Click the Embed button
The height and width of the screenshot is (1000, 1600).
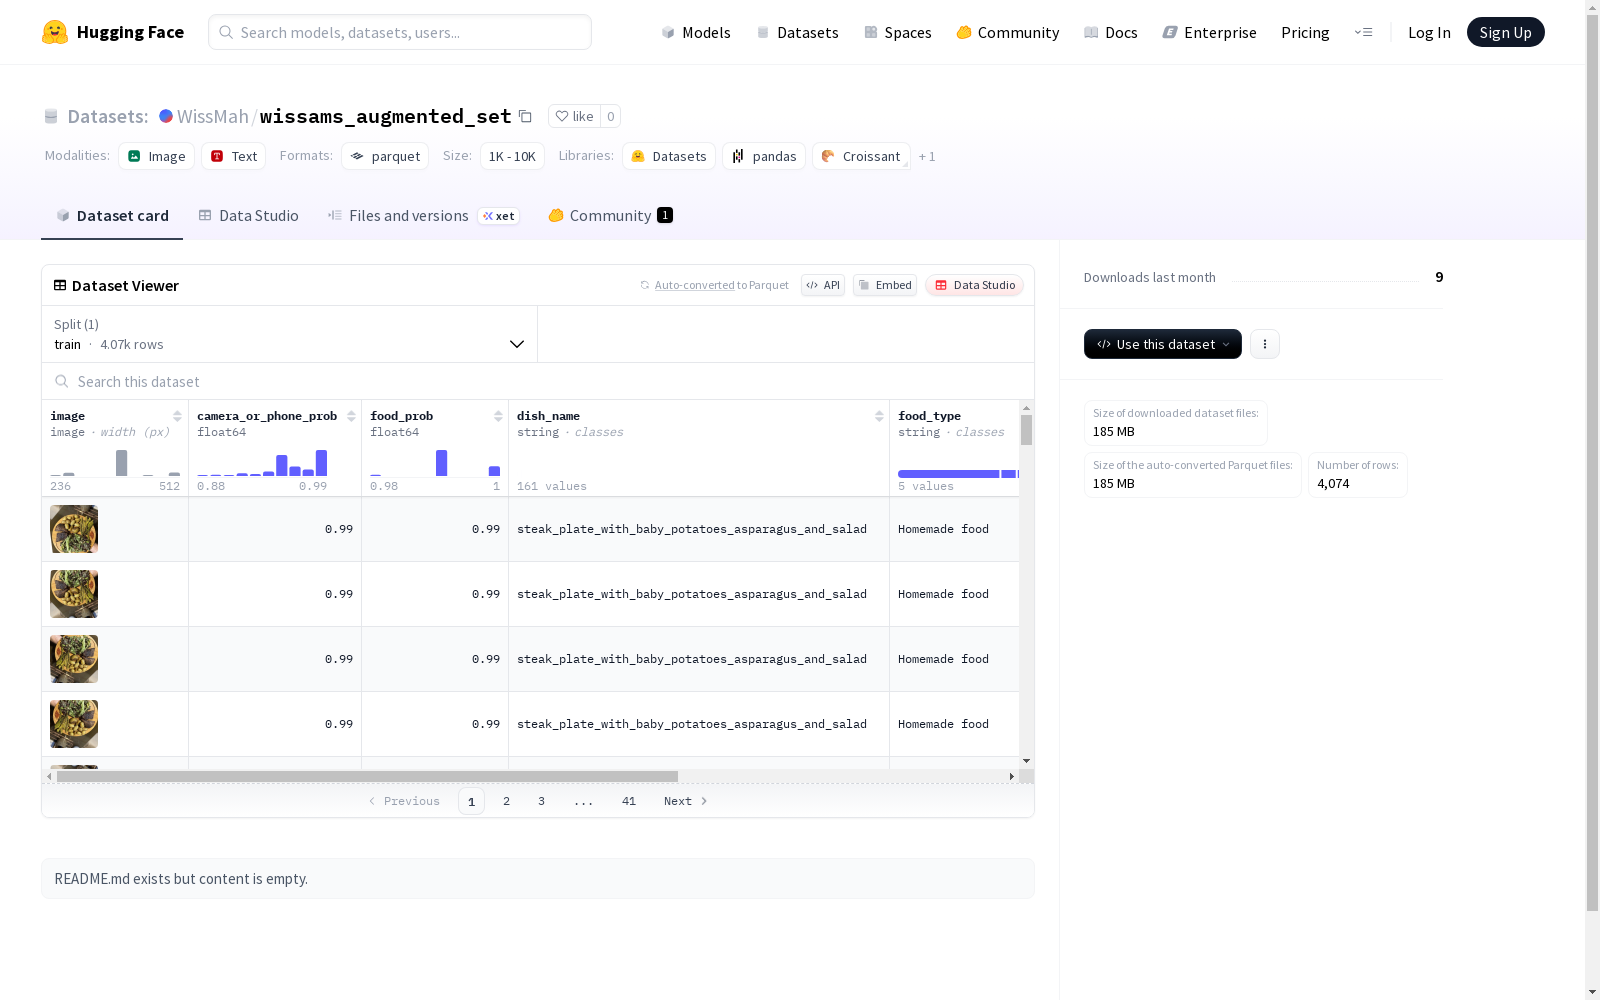[885, 285]
